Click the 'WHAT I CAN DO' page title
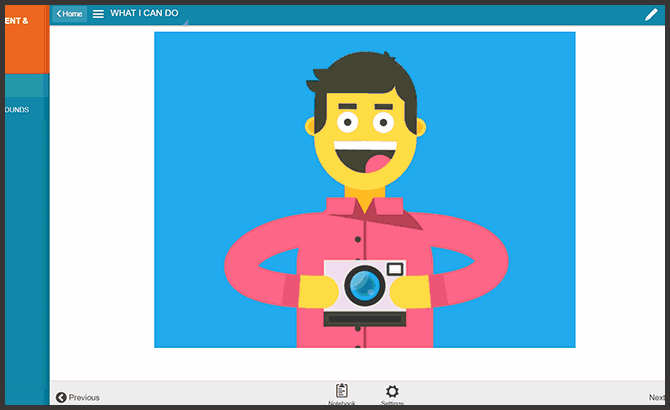Viewport: 670px width, 410px height. pyautogui.click(x=146, y=14)
